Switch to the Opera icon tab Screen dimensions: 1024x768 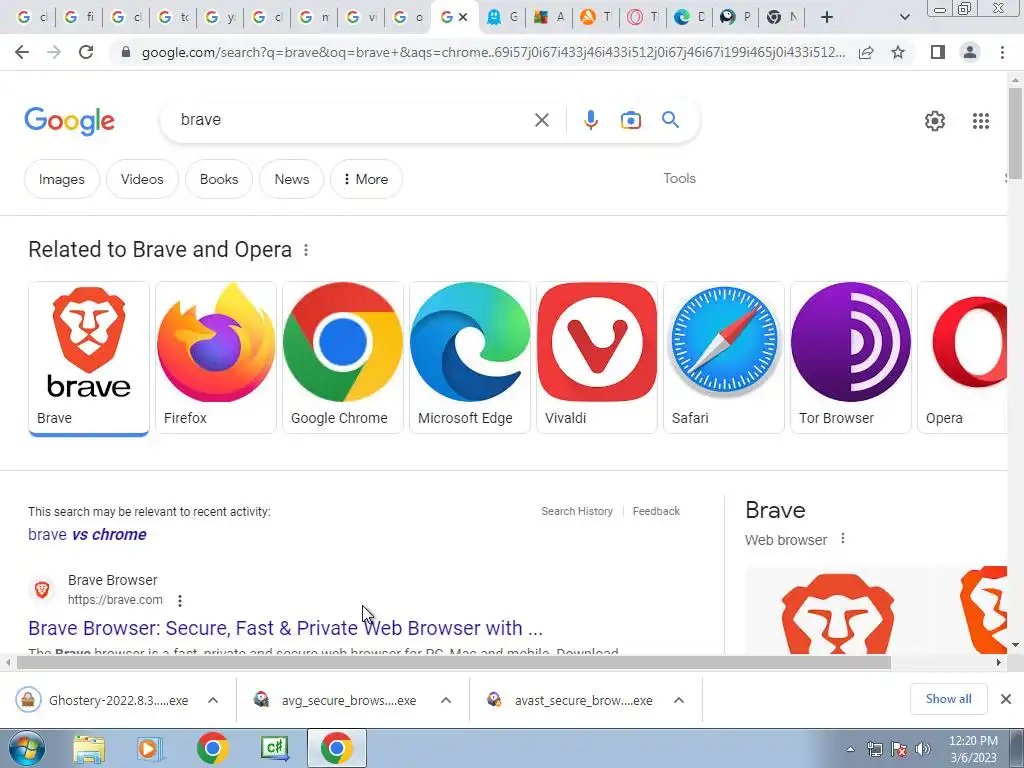[642, 18]
